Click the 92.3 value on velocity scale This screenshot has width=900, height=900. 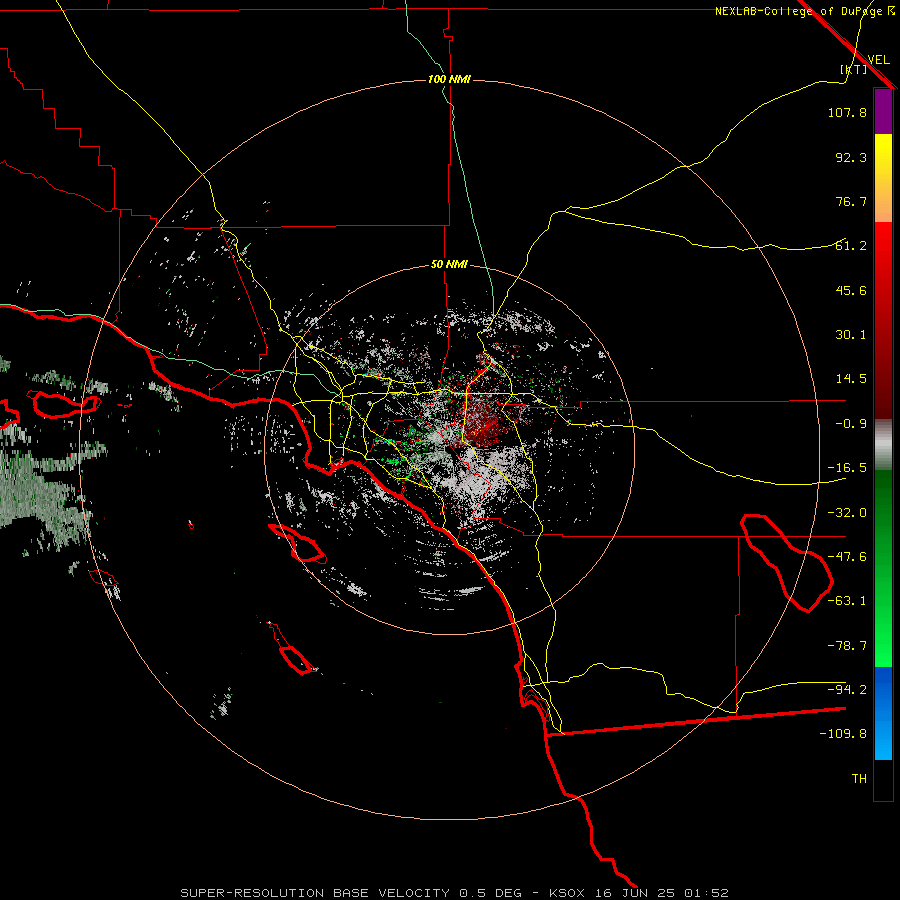851,157
